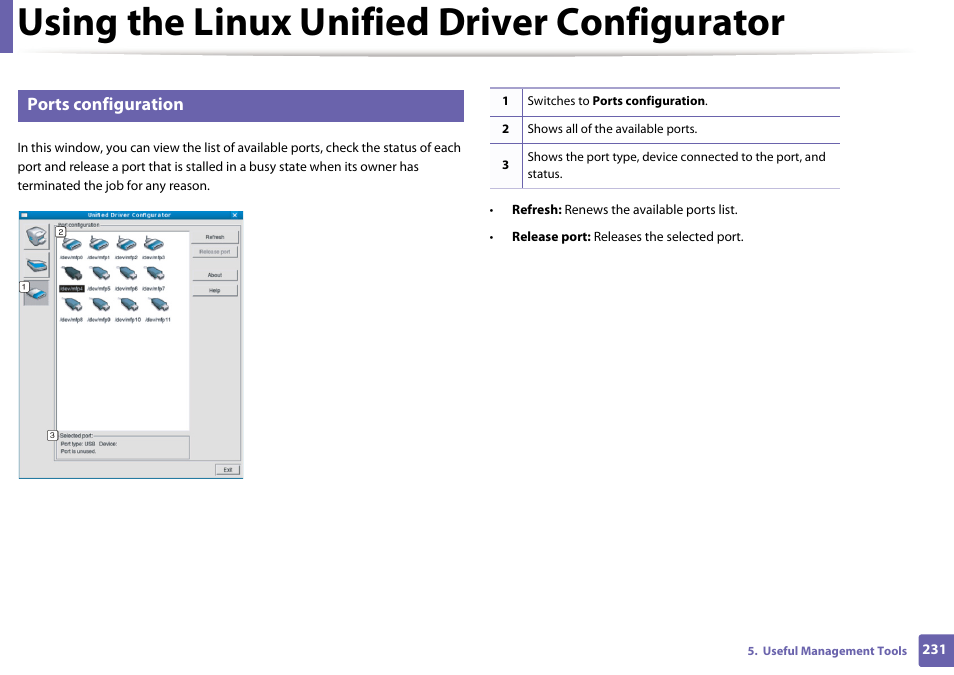Exit the Unified Driver Configurator
The height and width of the screenshot is (675, 954).
(x=228, y=469)
